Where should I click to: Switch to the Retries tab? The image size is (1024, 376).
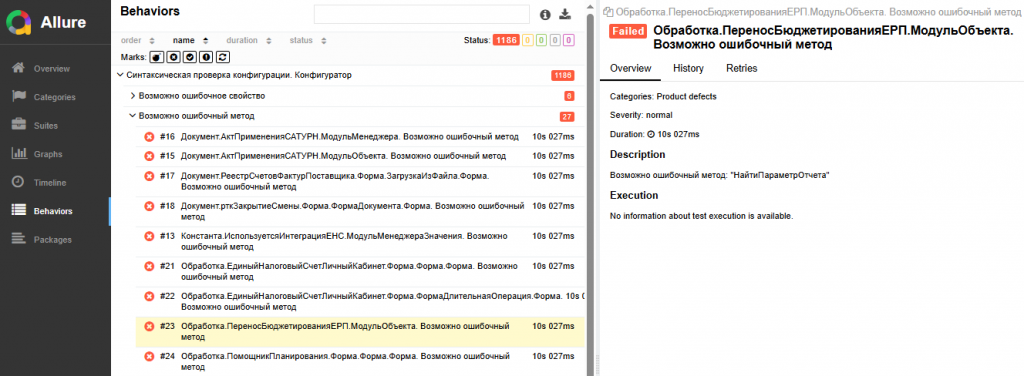741,68
